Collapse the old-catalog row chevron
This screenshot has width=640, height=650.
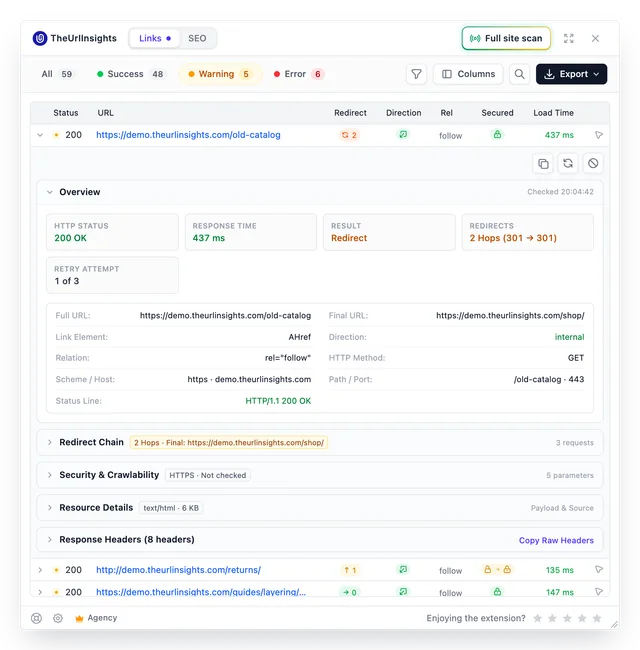[x=40, y=135]
